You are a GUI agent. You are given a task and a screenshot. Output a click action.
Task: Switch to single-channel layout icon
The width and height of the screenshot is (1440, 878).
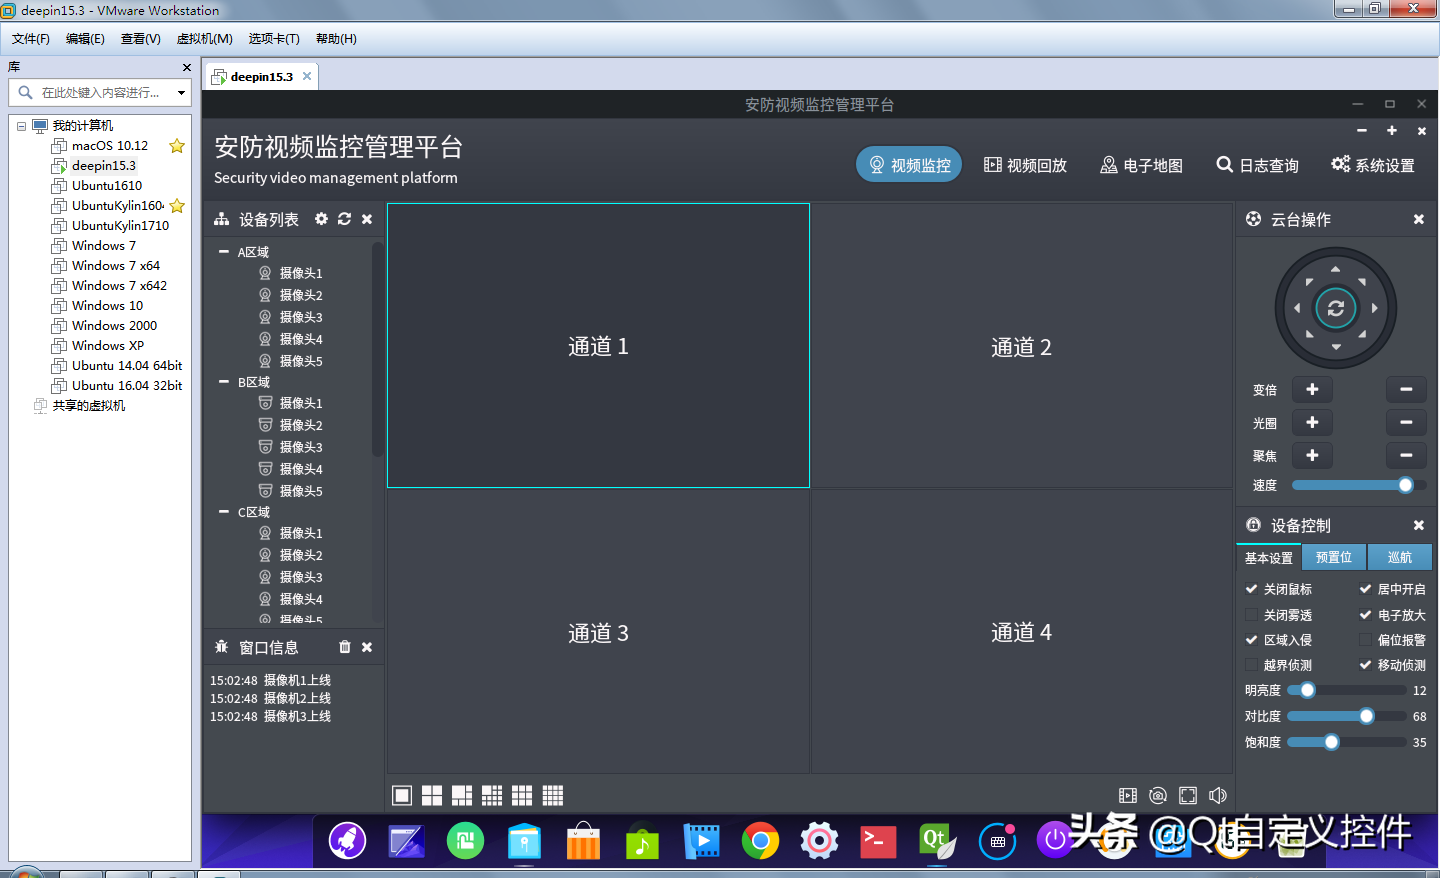point(402,795)
